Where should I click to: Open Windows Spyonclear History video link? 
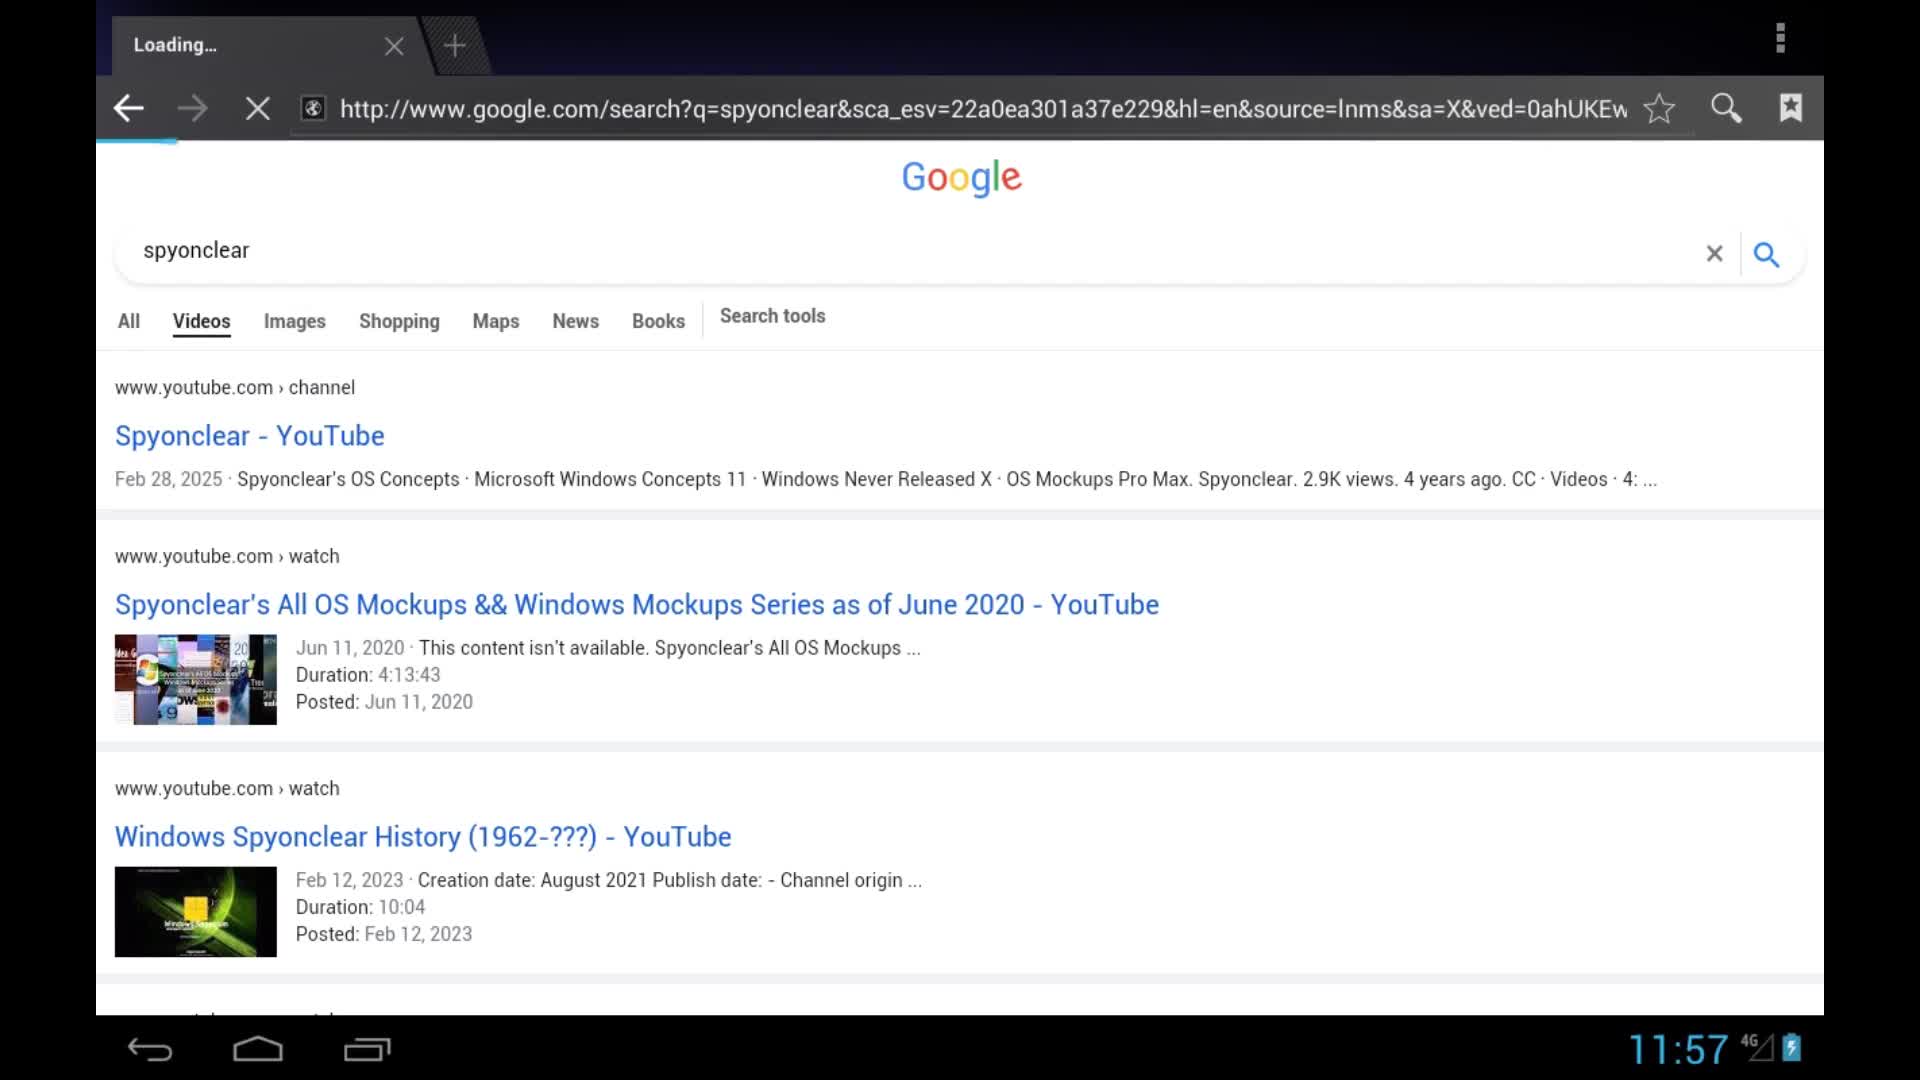(x=423, y=837)
